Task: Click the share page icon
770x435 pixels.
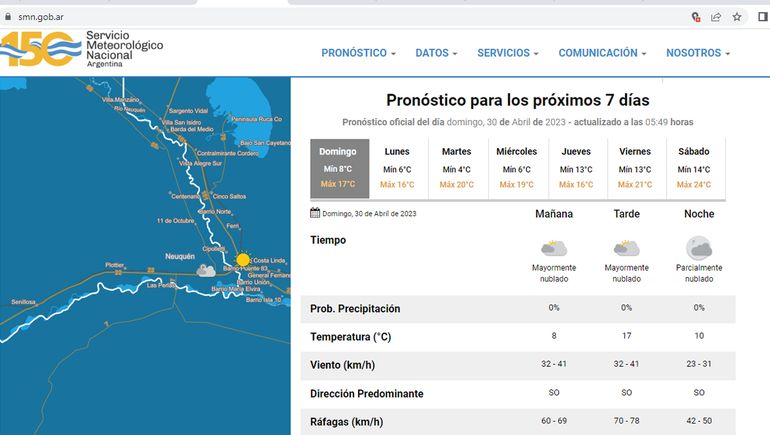Action: [716, 16]
